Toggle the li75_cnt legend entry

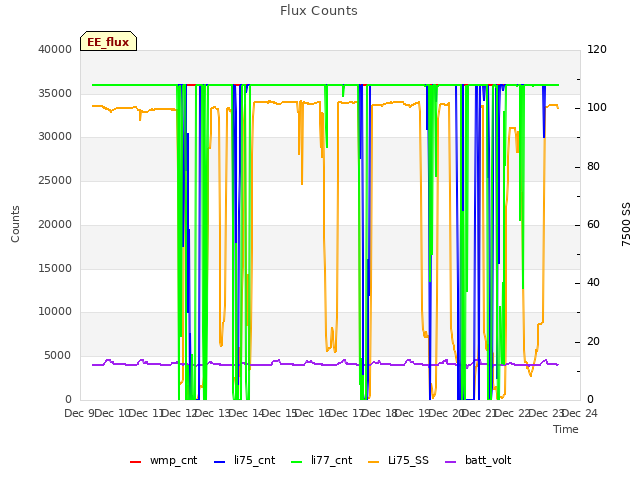(244, 460)
